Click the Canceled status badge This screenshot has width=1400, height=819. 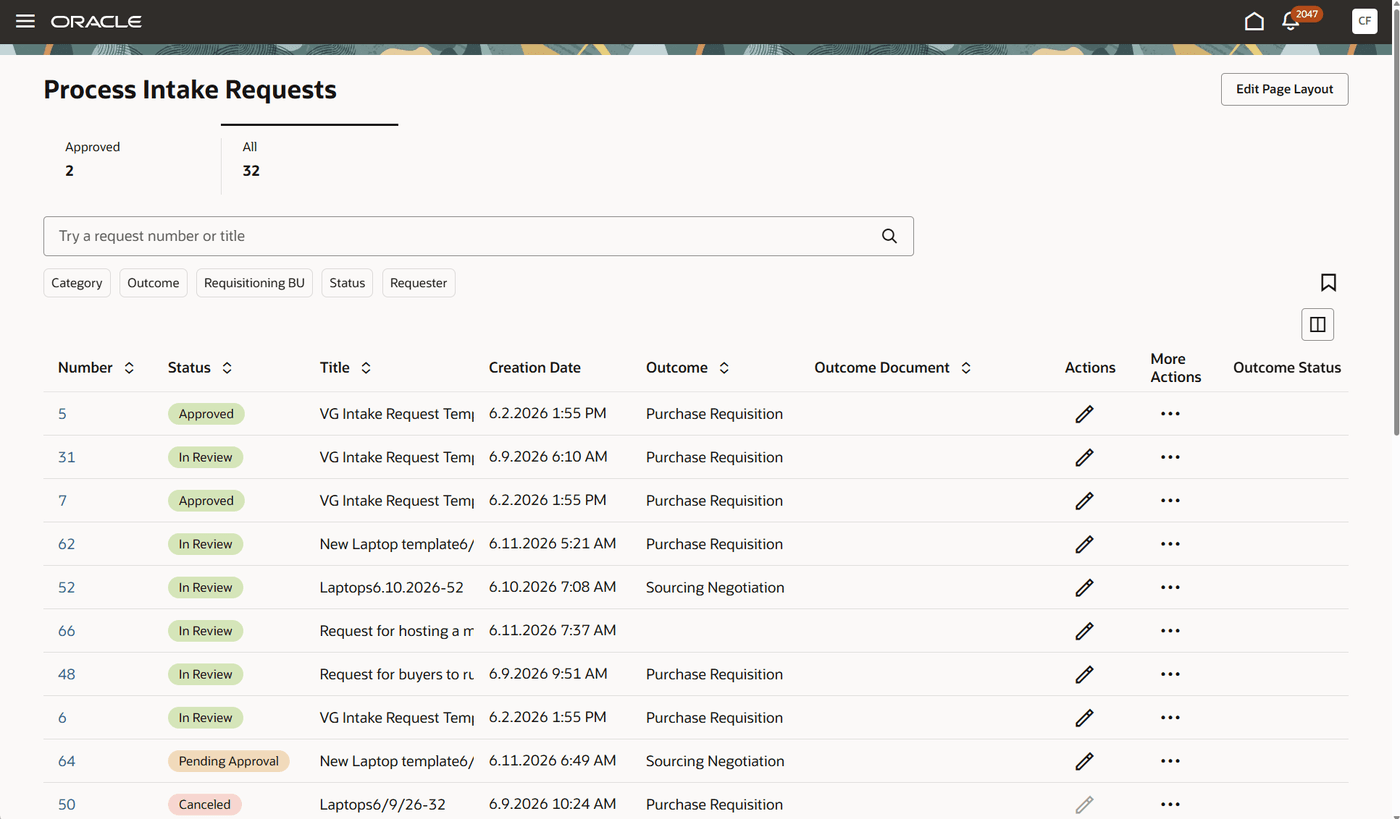click(x=204, y=804)
